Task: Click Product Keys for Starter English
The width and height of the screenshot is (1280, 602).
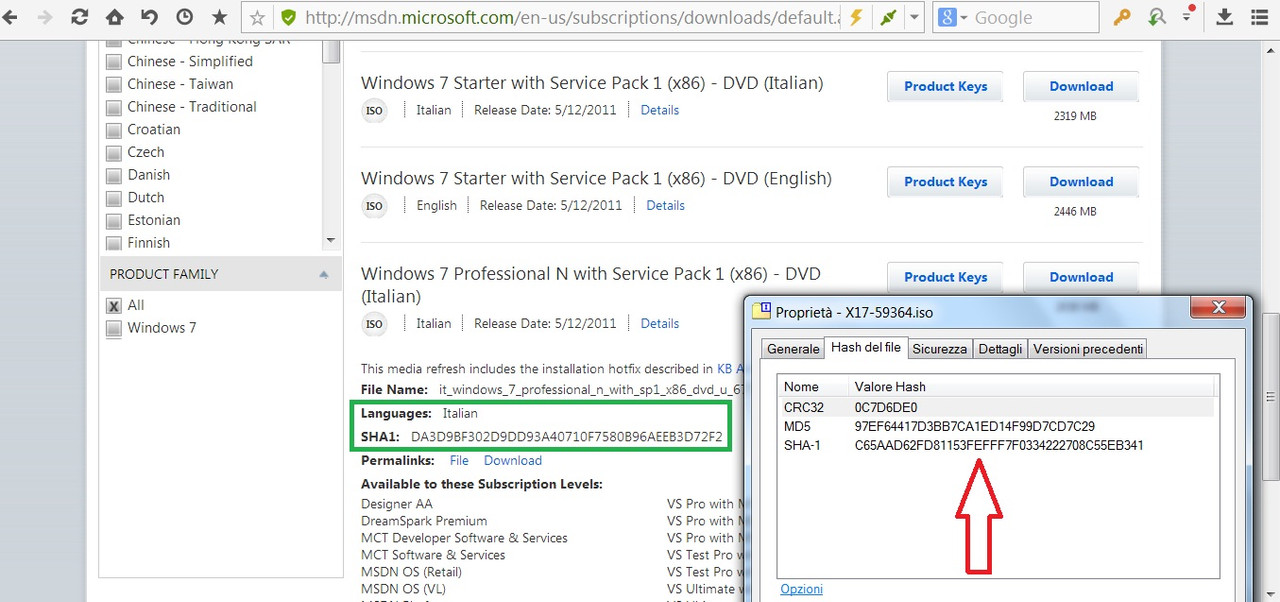Action: click(x=945, y=182)
